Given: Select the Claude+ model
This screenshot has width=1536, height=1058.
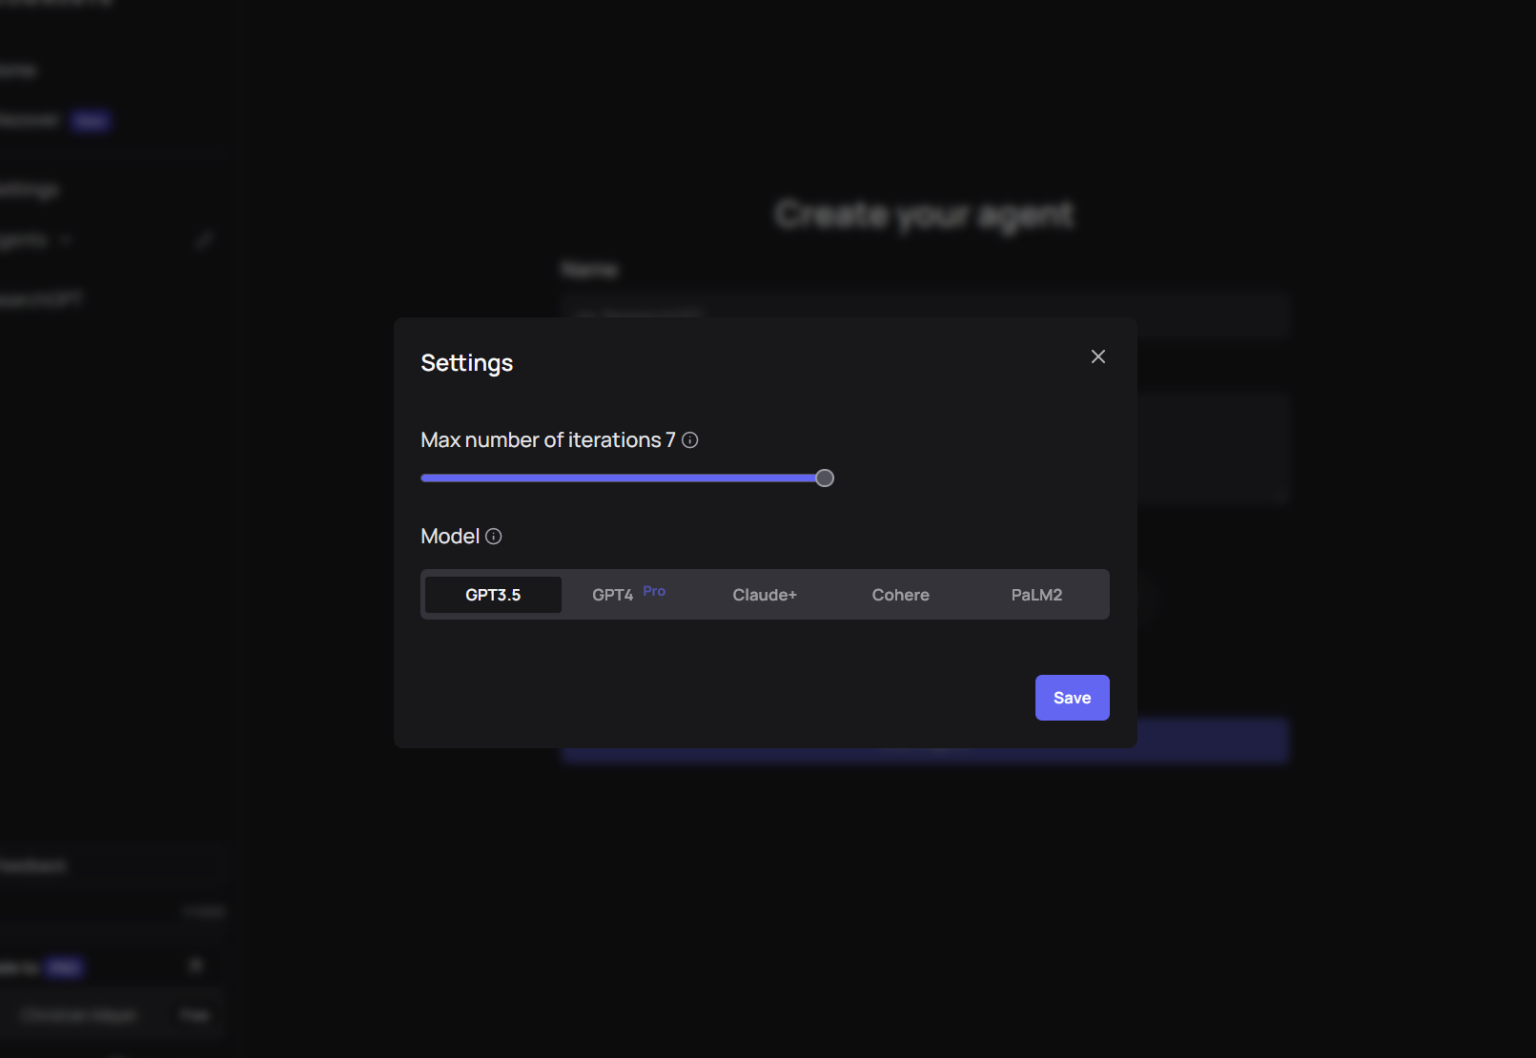Looking at the screenshot, I should pos(764,594).
